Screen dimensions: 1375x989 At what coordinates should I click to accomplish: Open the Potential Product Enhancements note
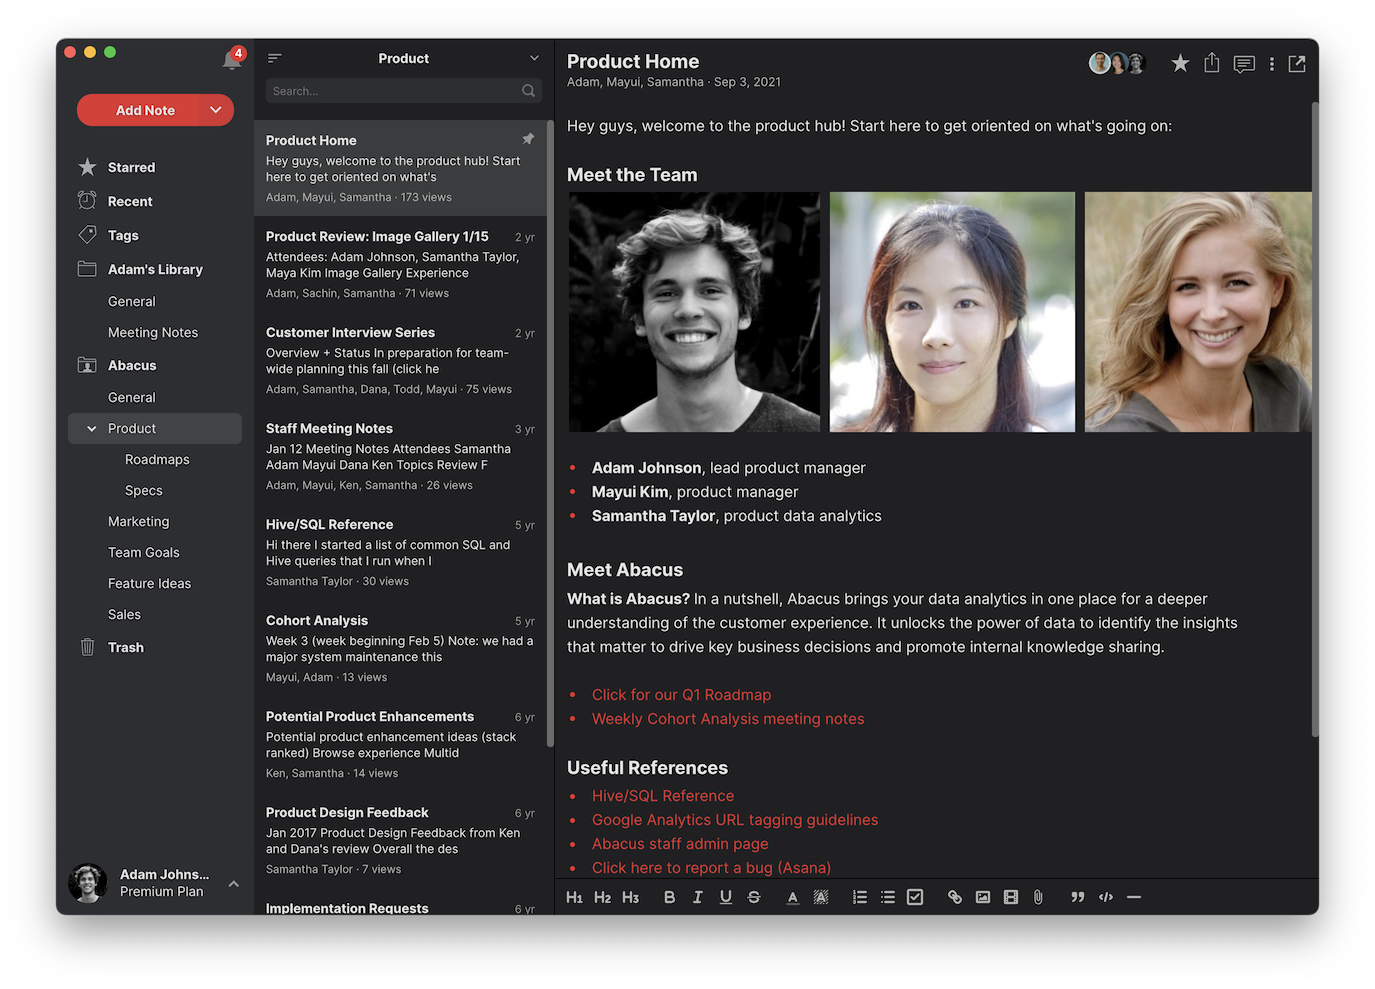pos(400,744)
